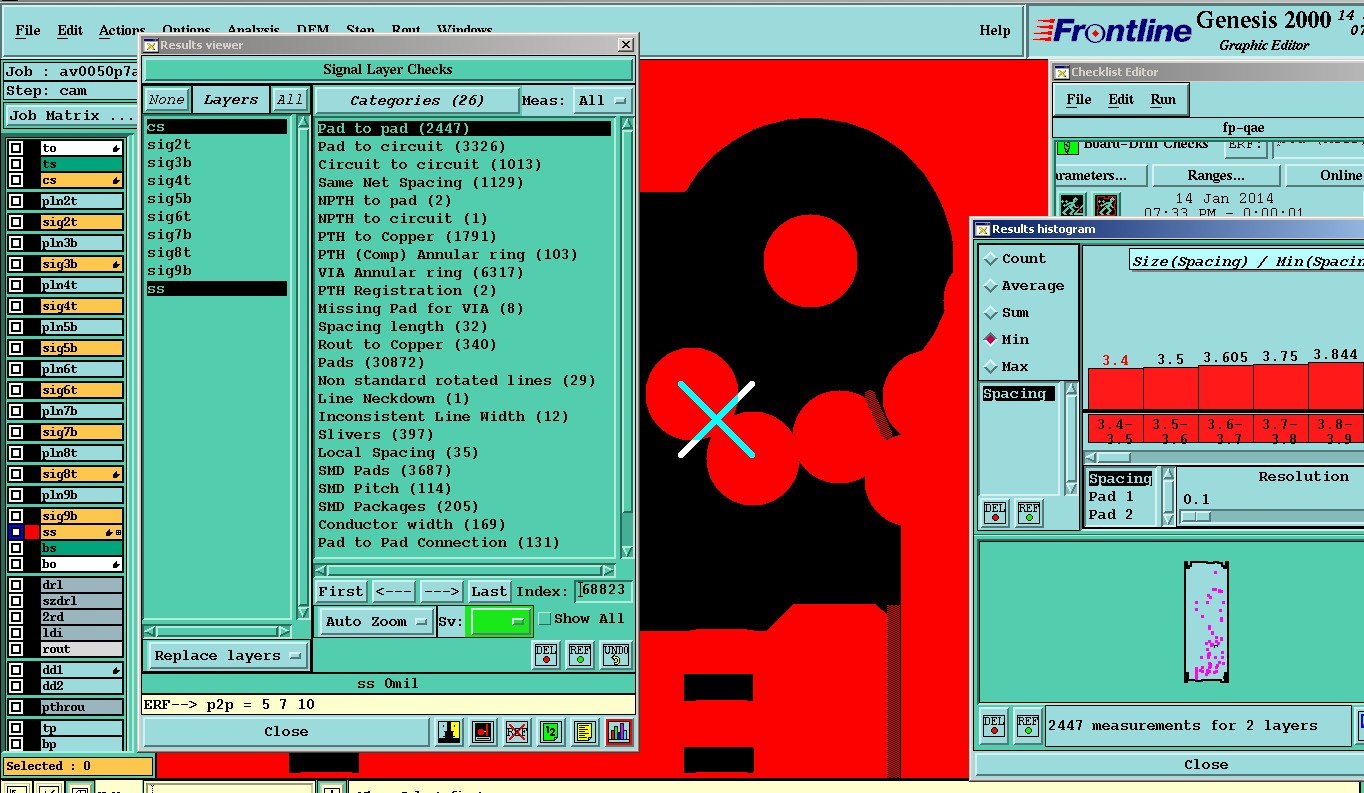This screenshot has height=793, width=1364.
Task: Toggle checkbox for layer rout
Action: click(x=16, y=649)
